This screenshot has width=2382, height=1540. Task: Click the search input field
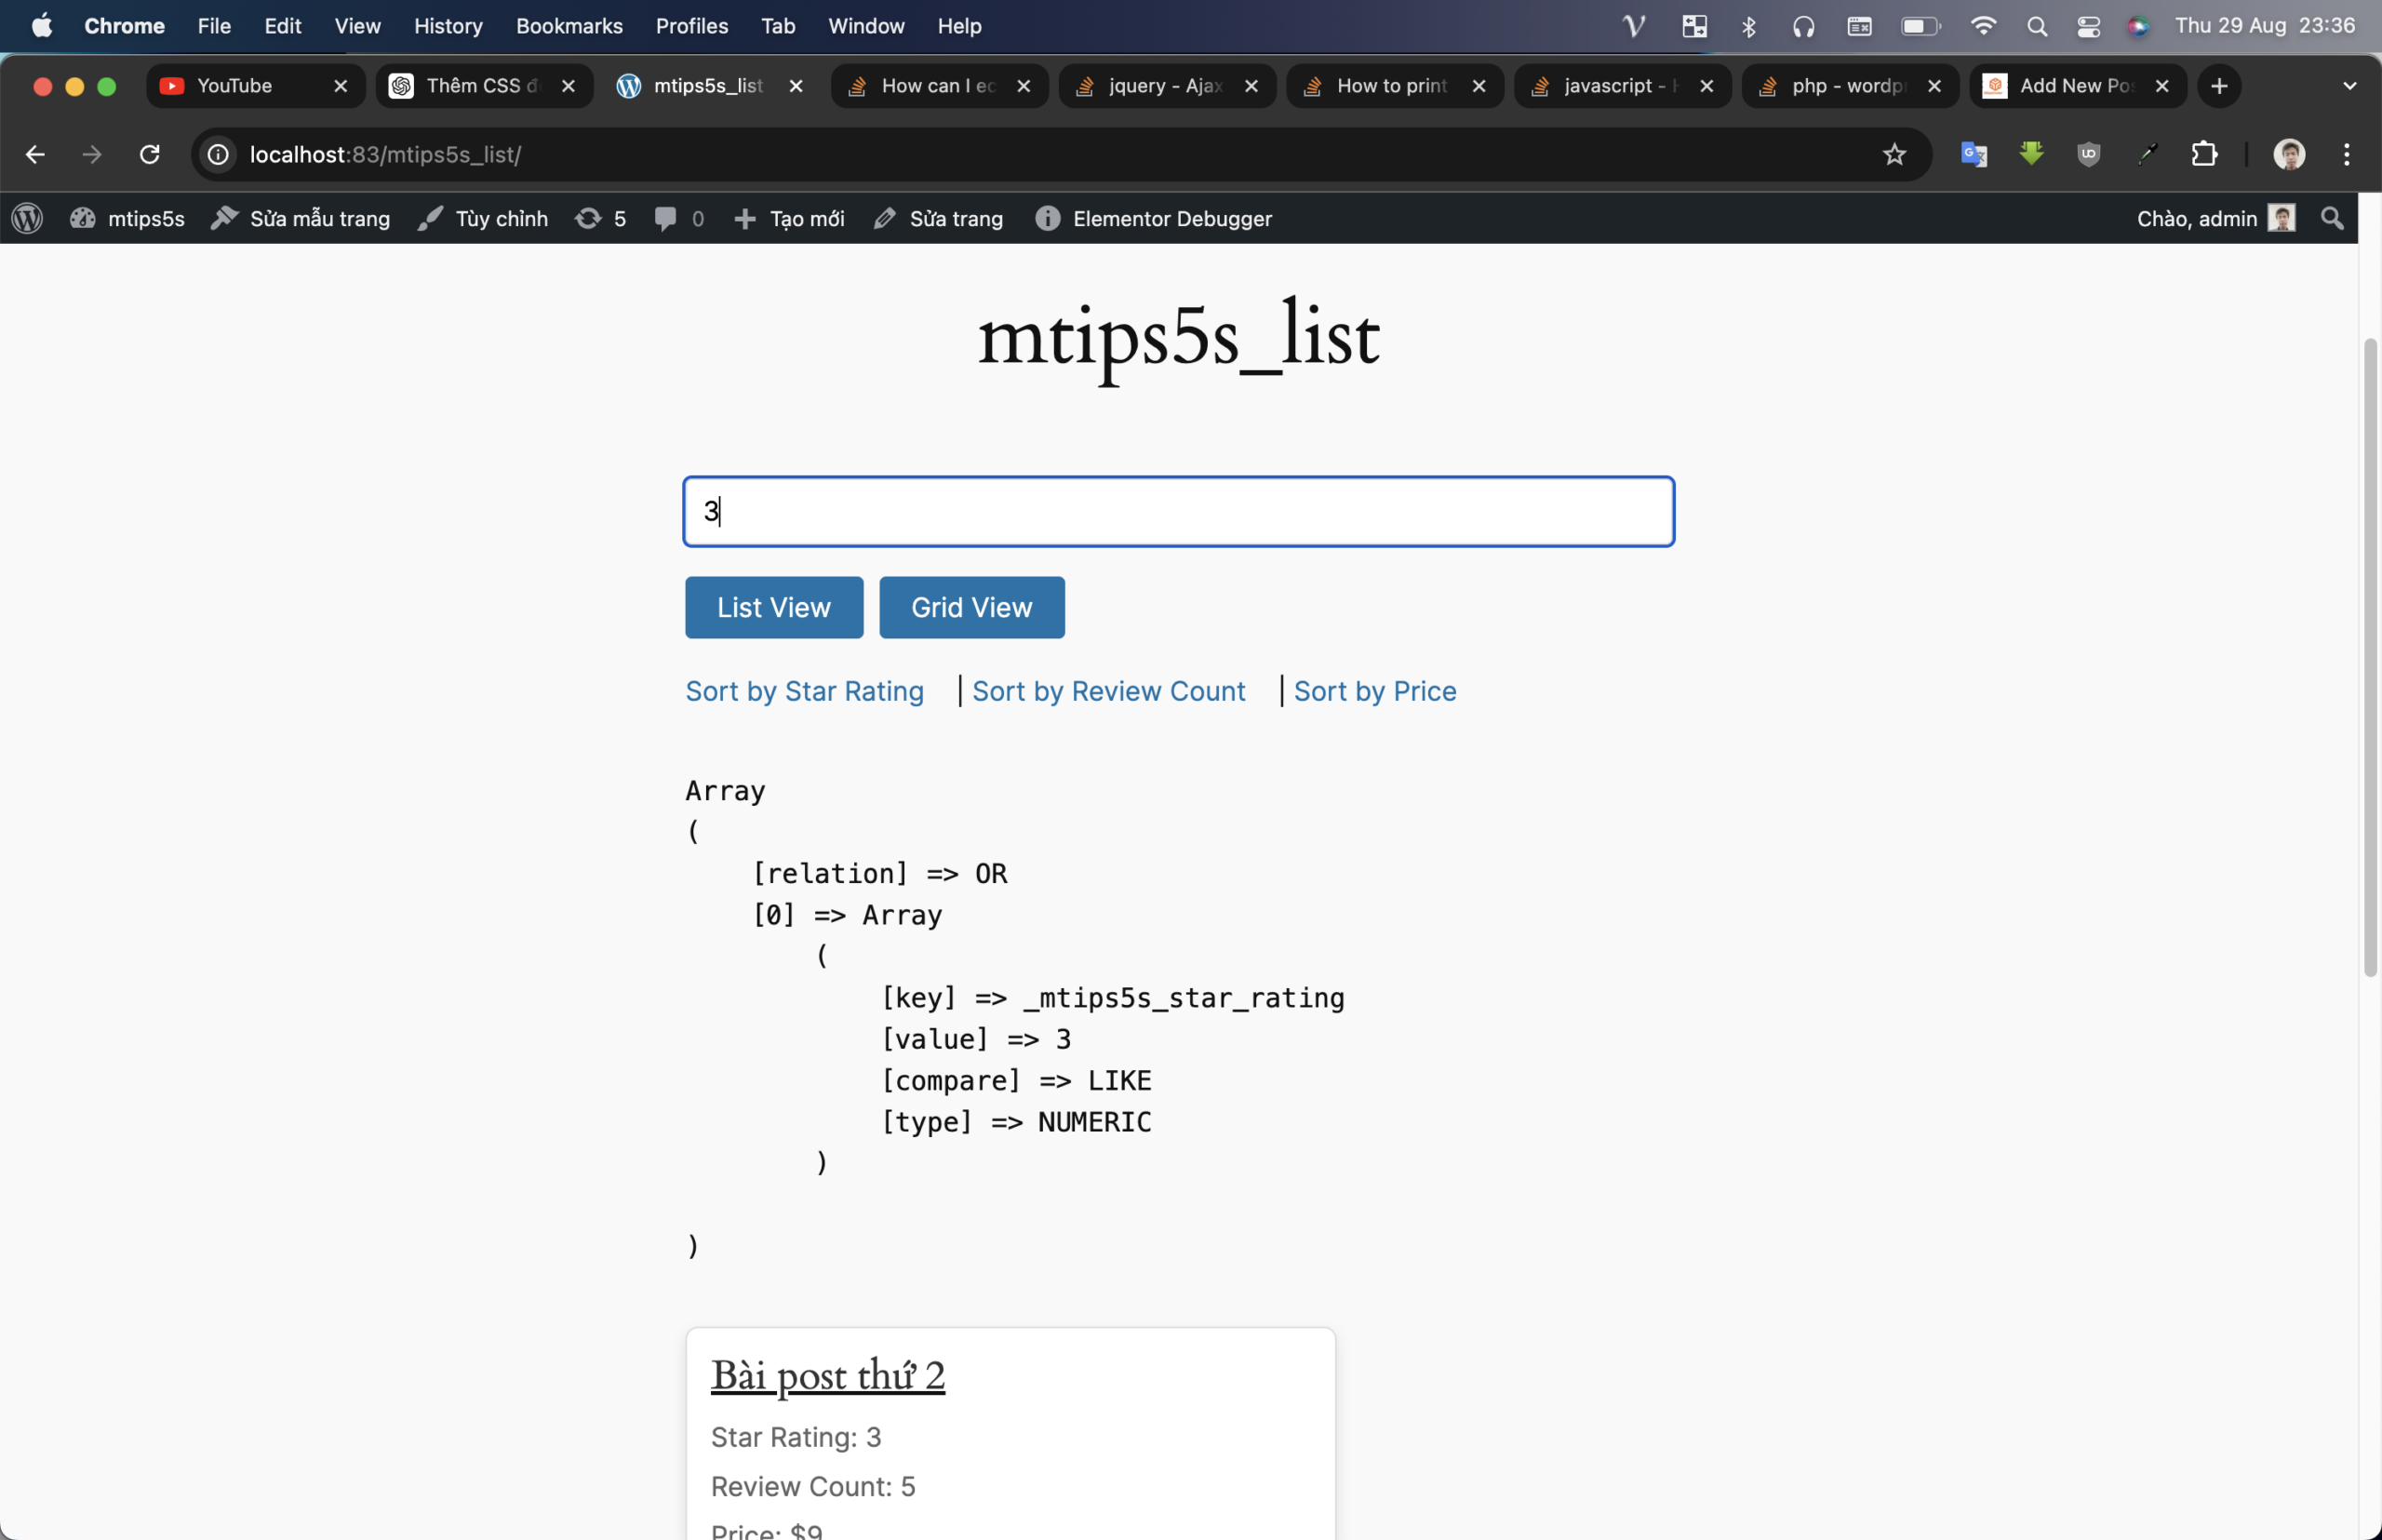tap(1179, 511)
